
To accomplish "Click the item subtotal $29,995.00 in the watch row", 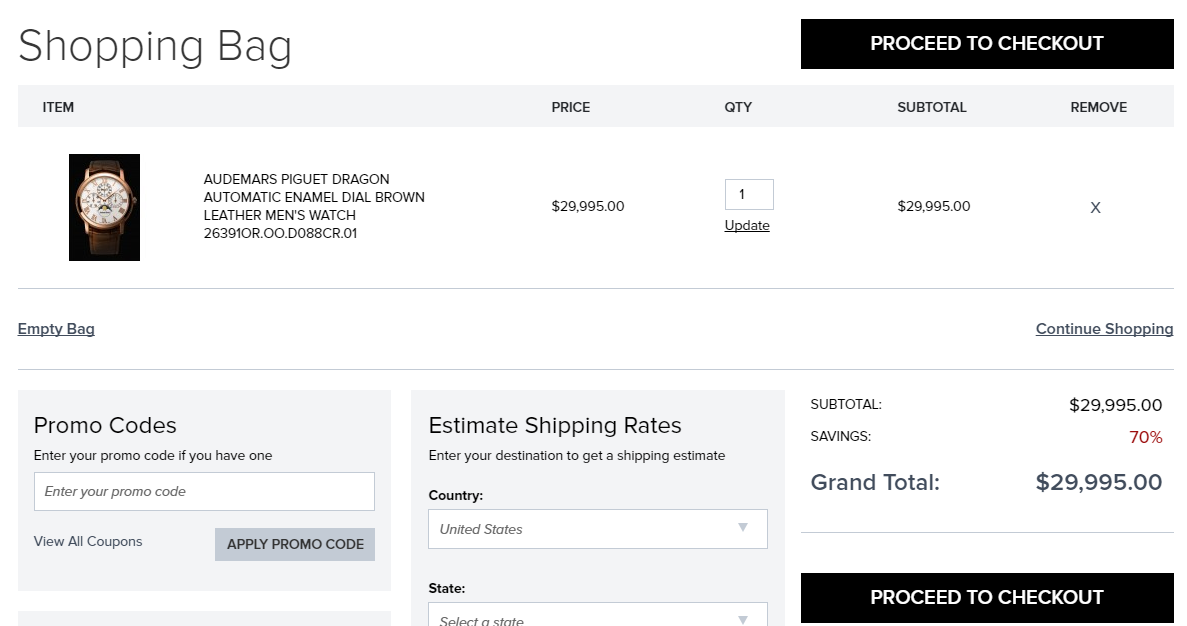I will click(934, 206).
